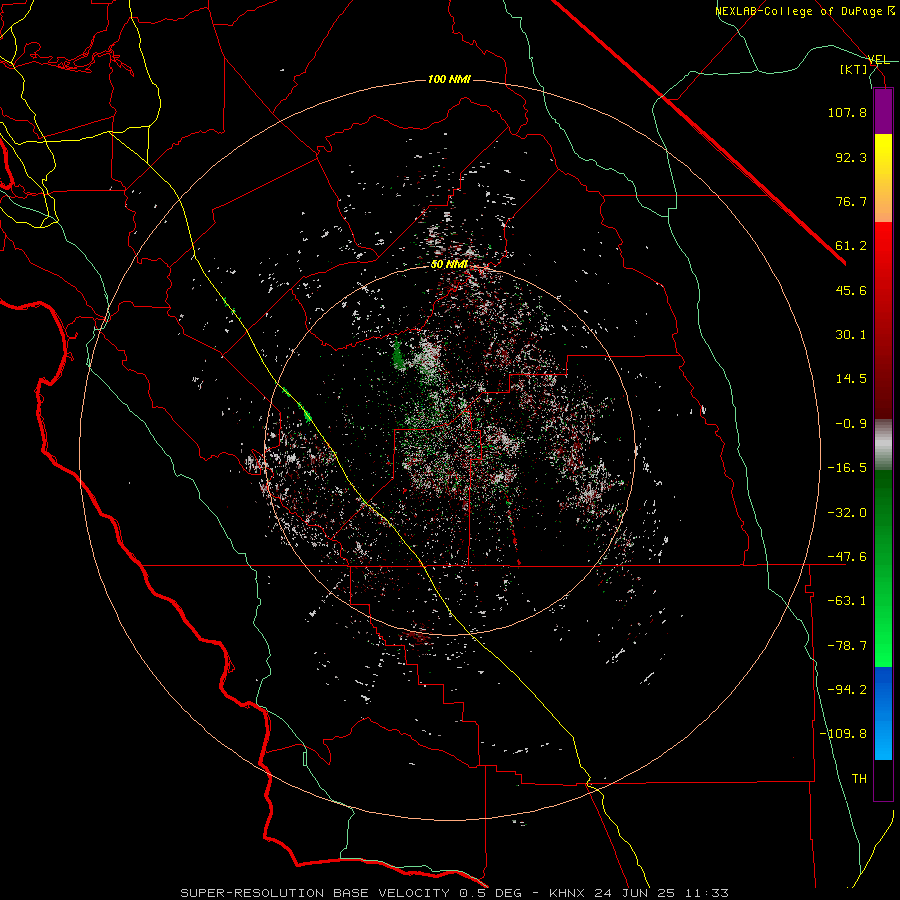Click the 50 NMI range ring label
Image resolution: width=900 pixels, height=900 pixels.
tap(449, 265)
